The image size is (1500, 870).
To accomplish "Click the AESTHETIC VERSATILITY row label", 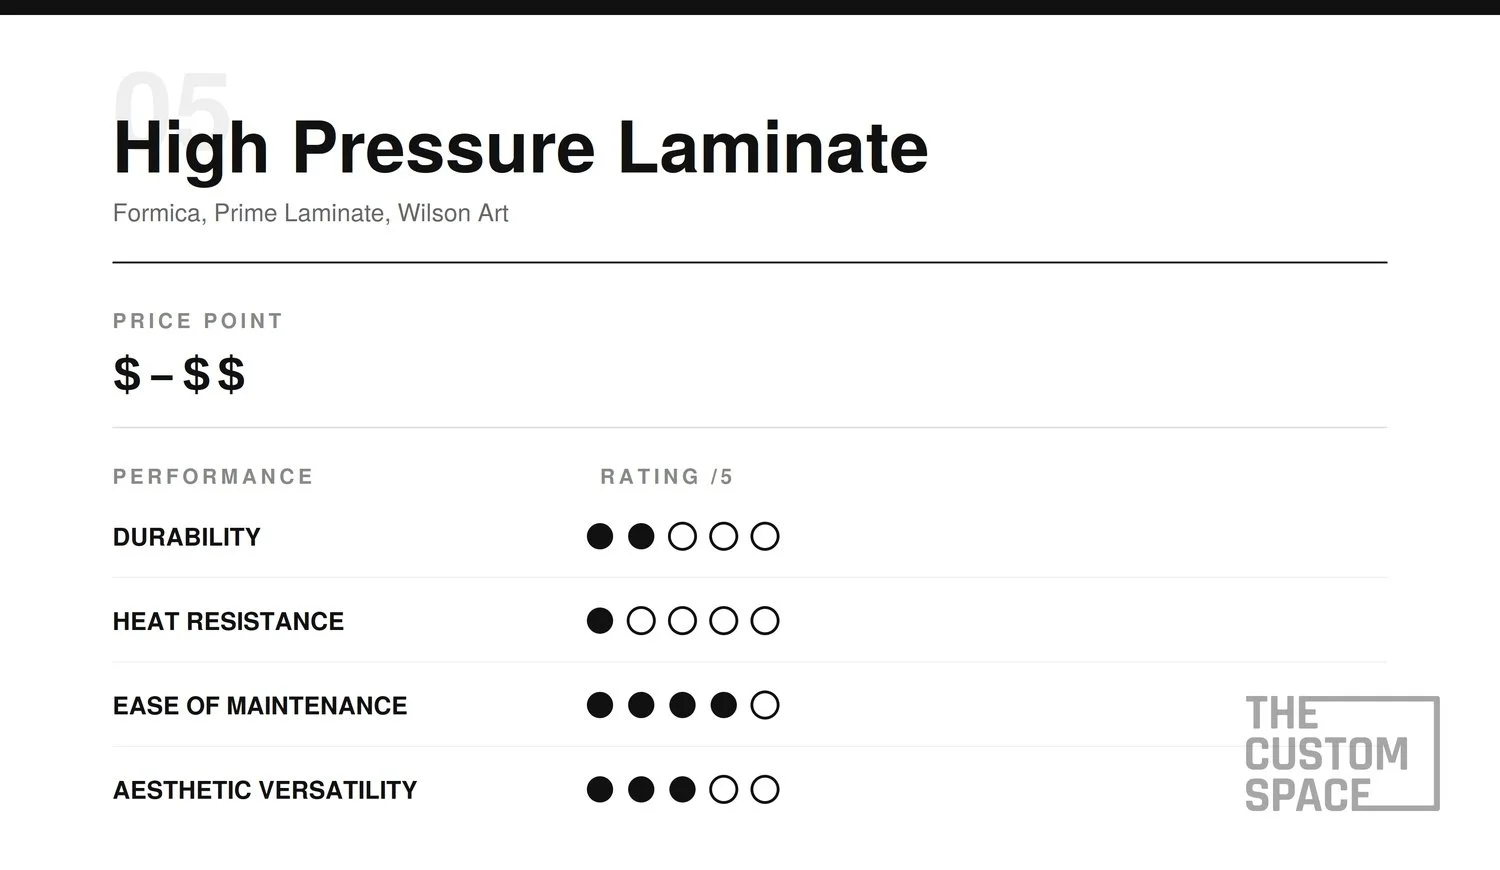I will (x=265, y=790).
